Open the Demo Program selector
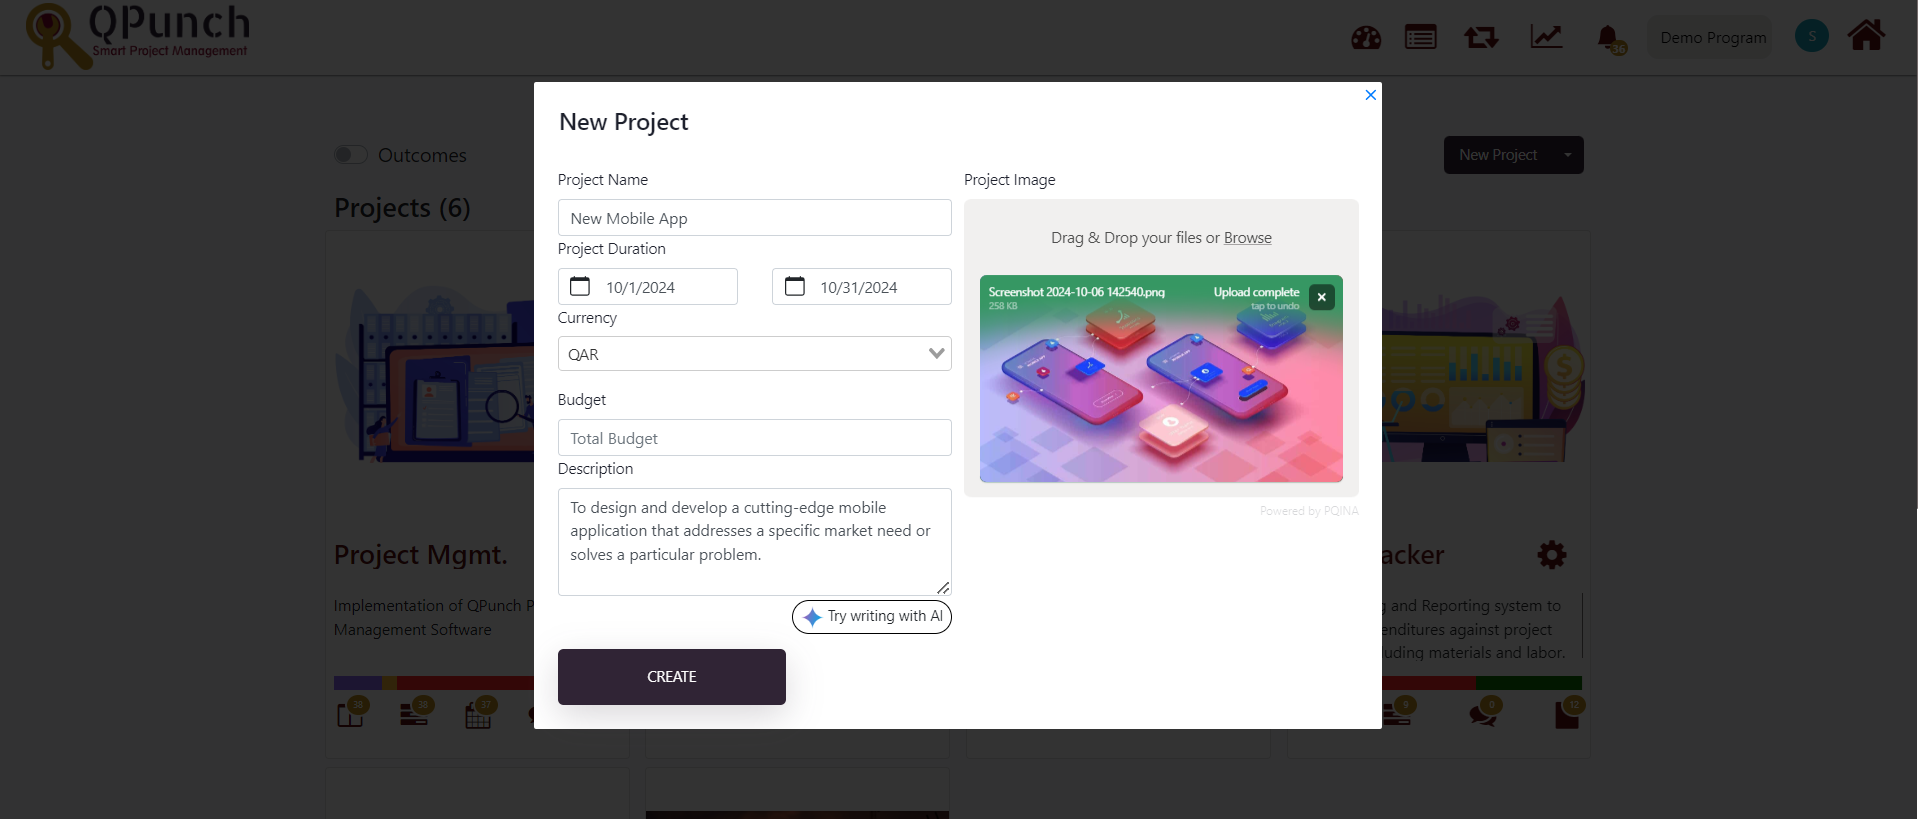 (x=1712, y=38)
